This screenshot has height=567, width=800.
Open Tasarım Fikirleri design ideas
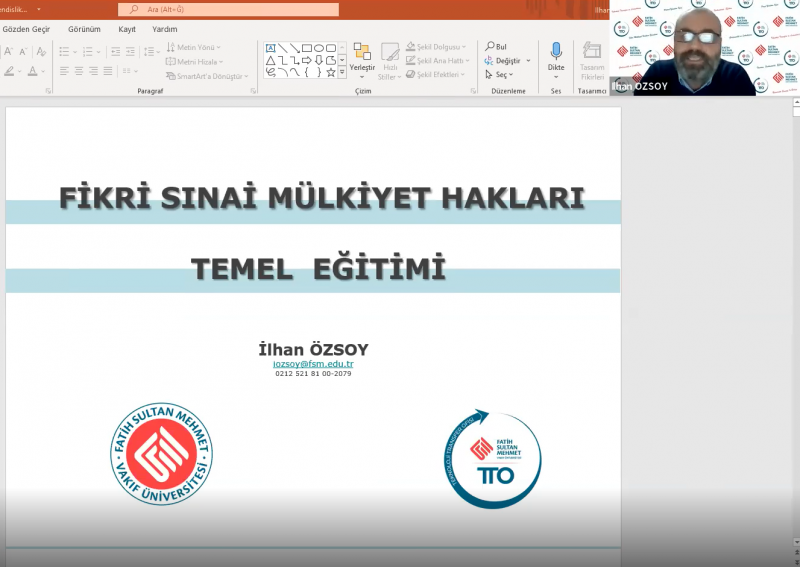coord(592,61)
